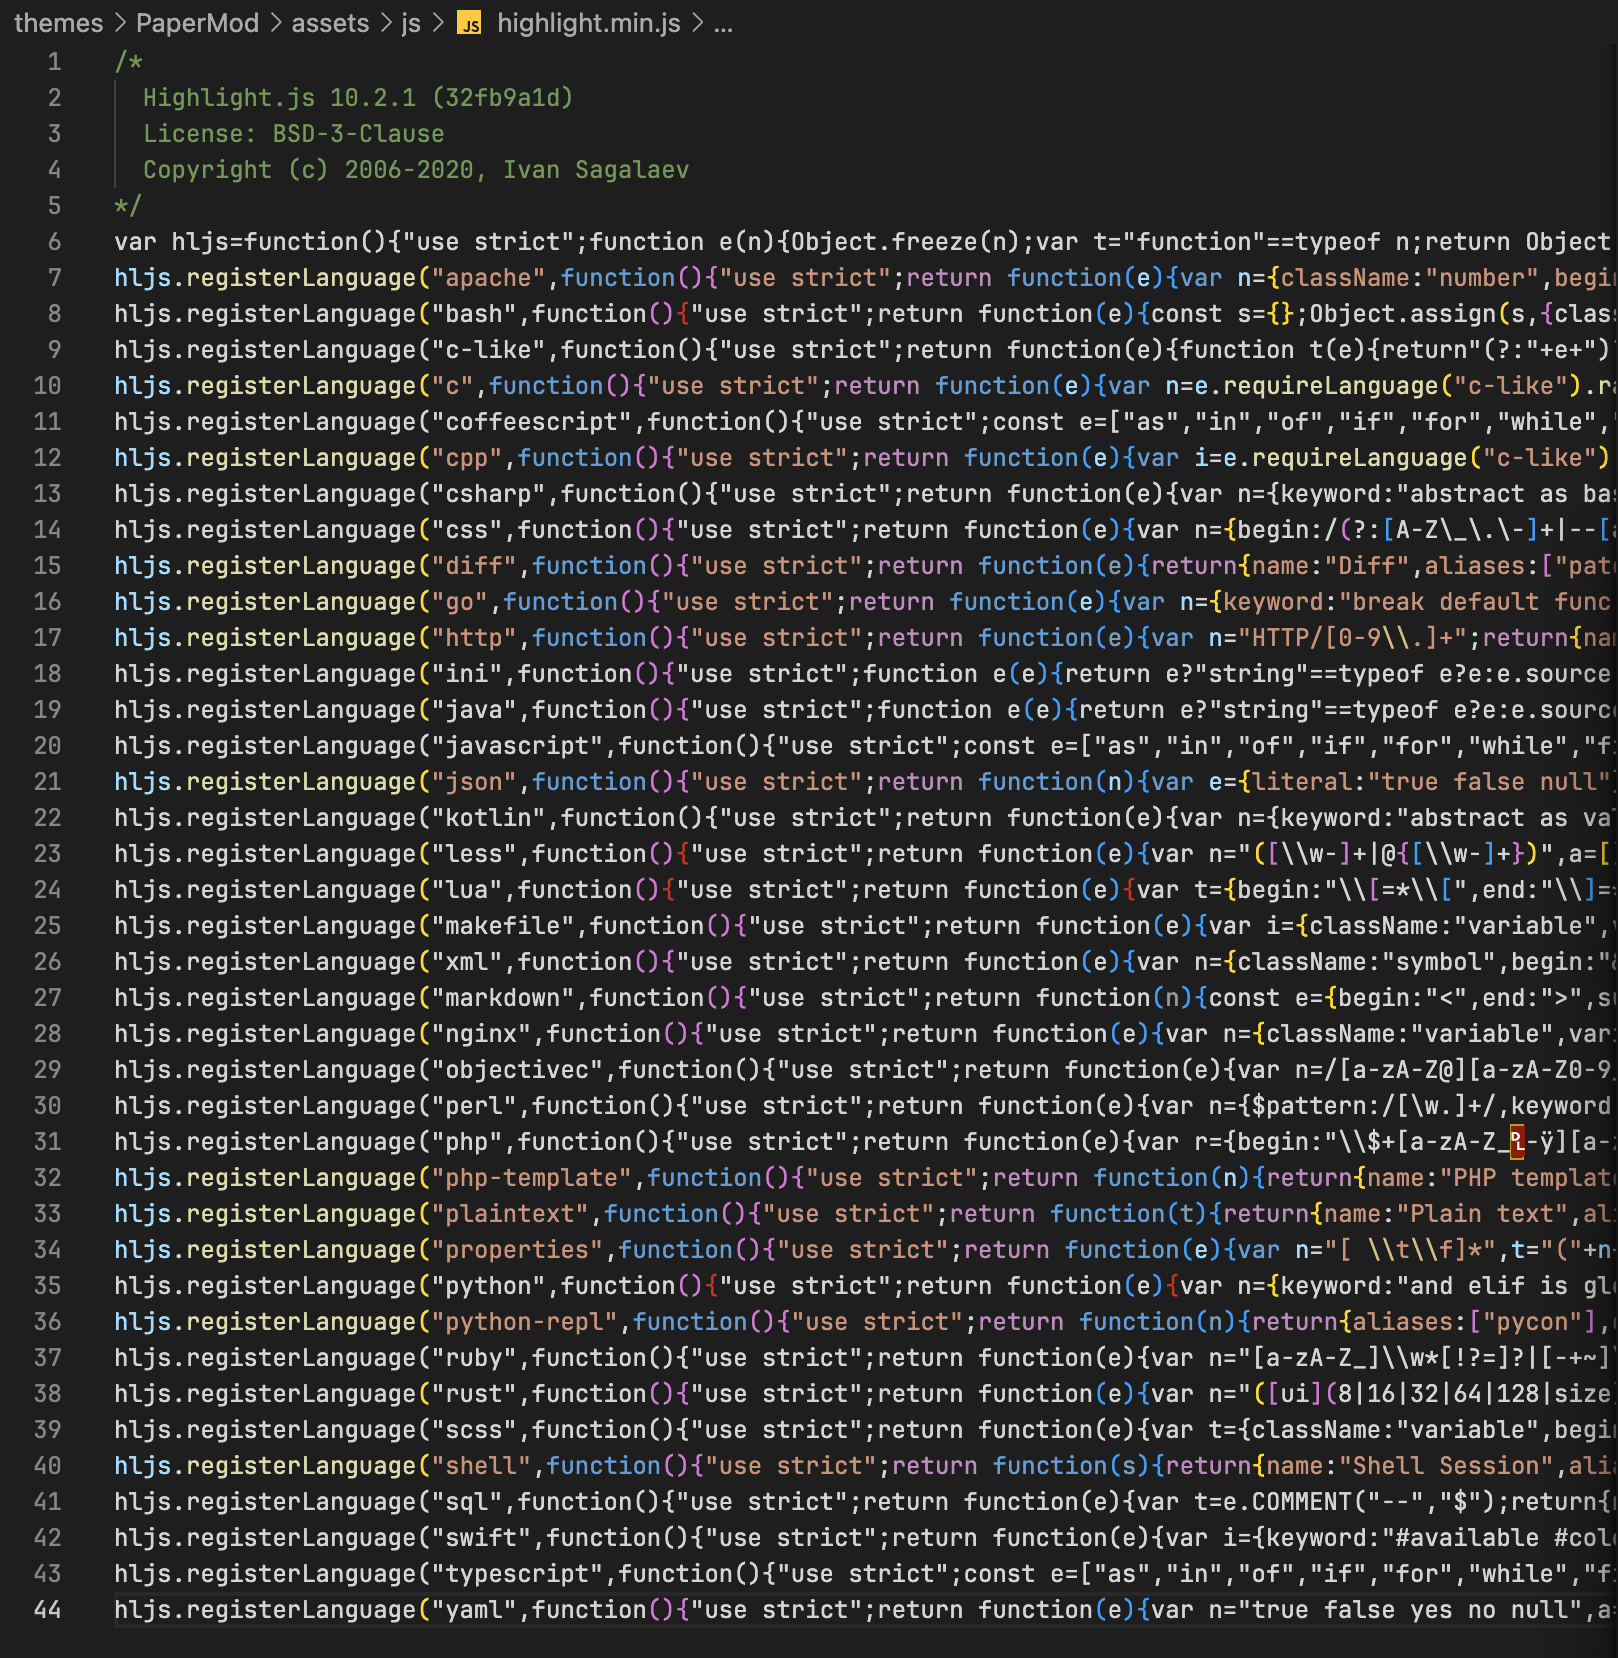Open the "themes" breadcrumb dropdown
This screenshot has width=1618, height=1658.
(x=60, y=24)
